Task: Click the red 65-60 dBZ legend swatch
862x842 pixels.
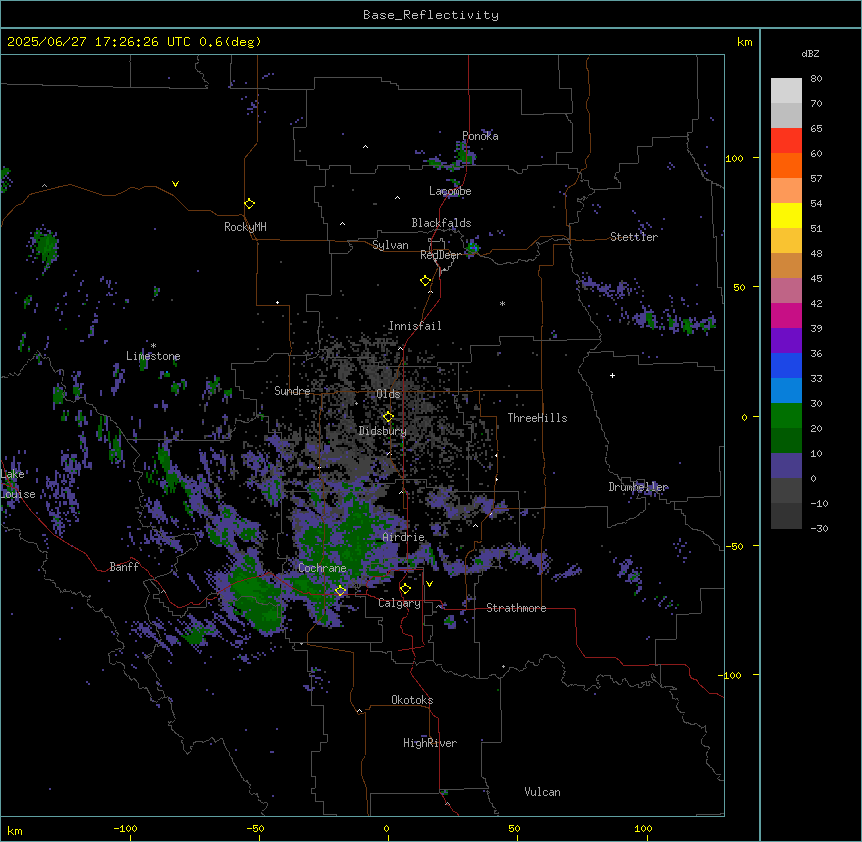Action: pos(786,141)
